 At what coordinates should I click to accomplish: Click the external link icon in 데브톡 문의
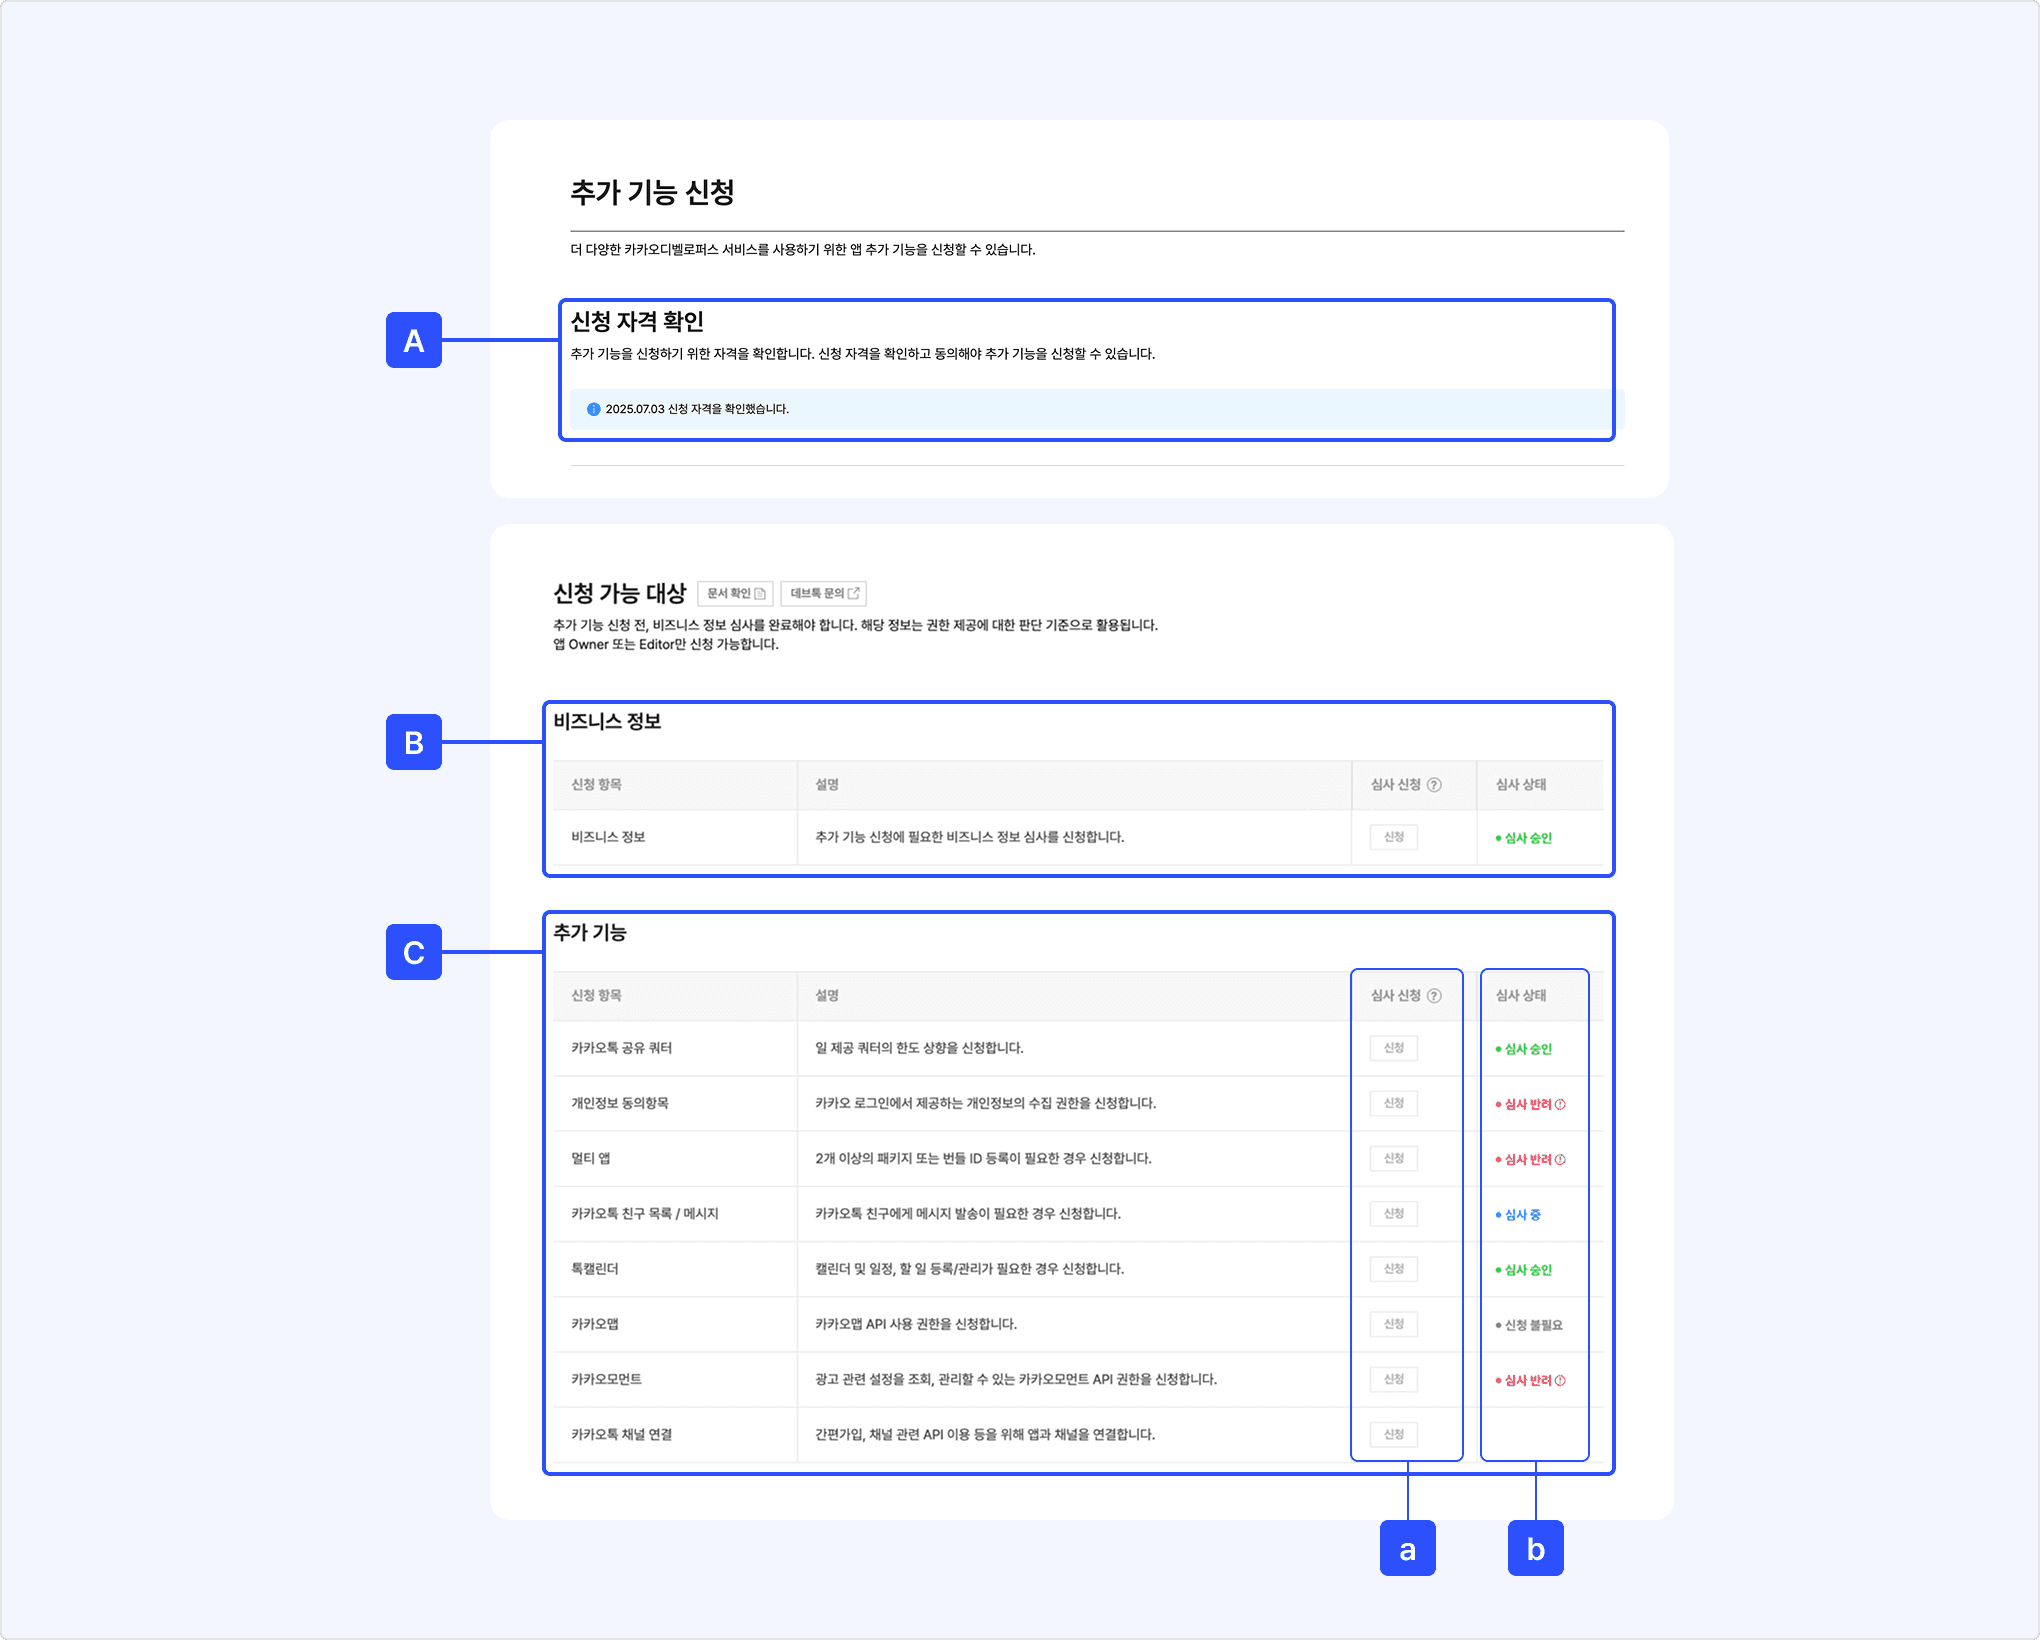click(854, 594)
